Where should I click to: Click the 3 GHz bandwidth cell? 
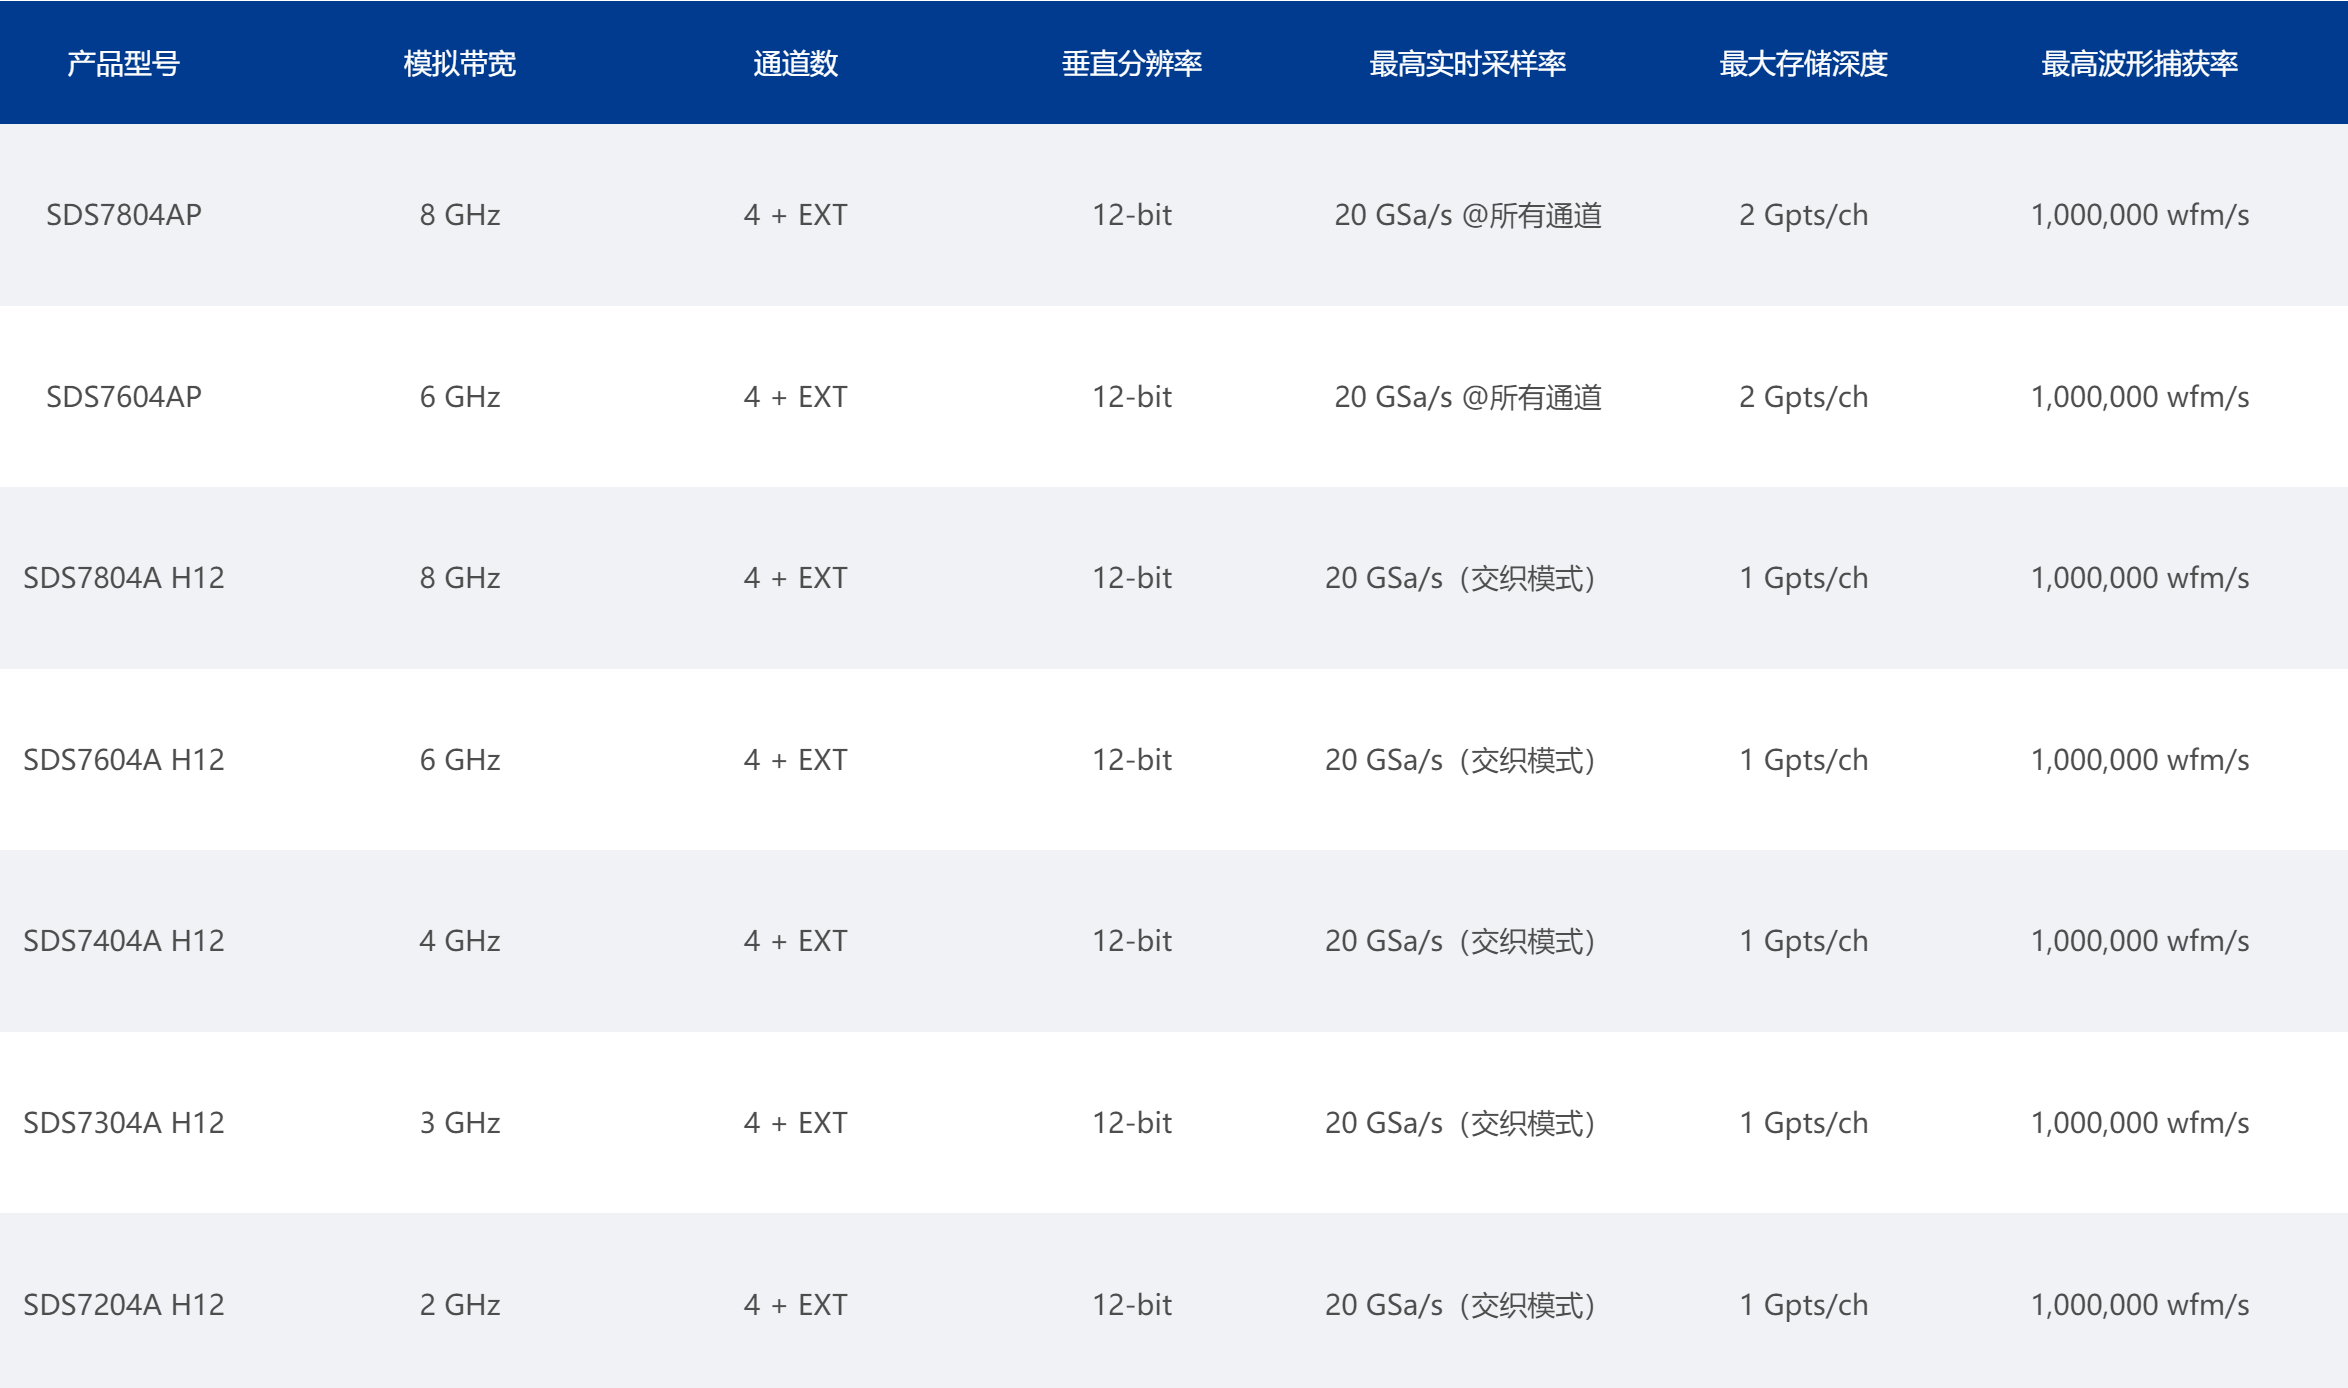click(x=459, y=1123)
